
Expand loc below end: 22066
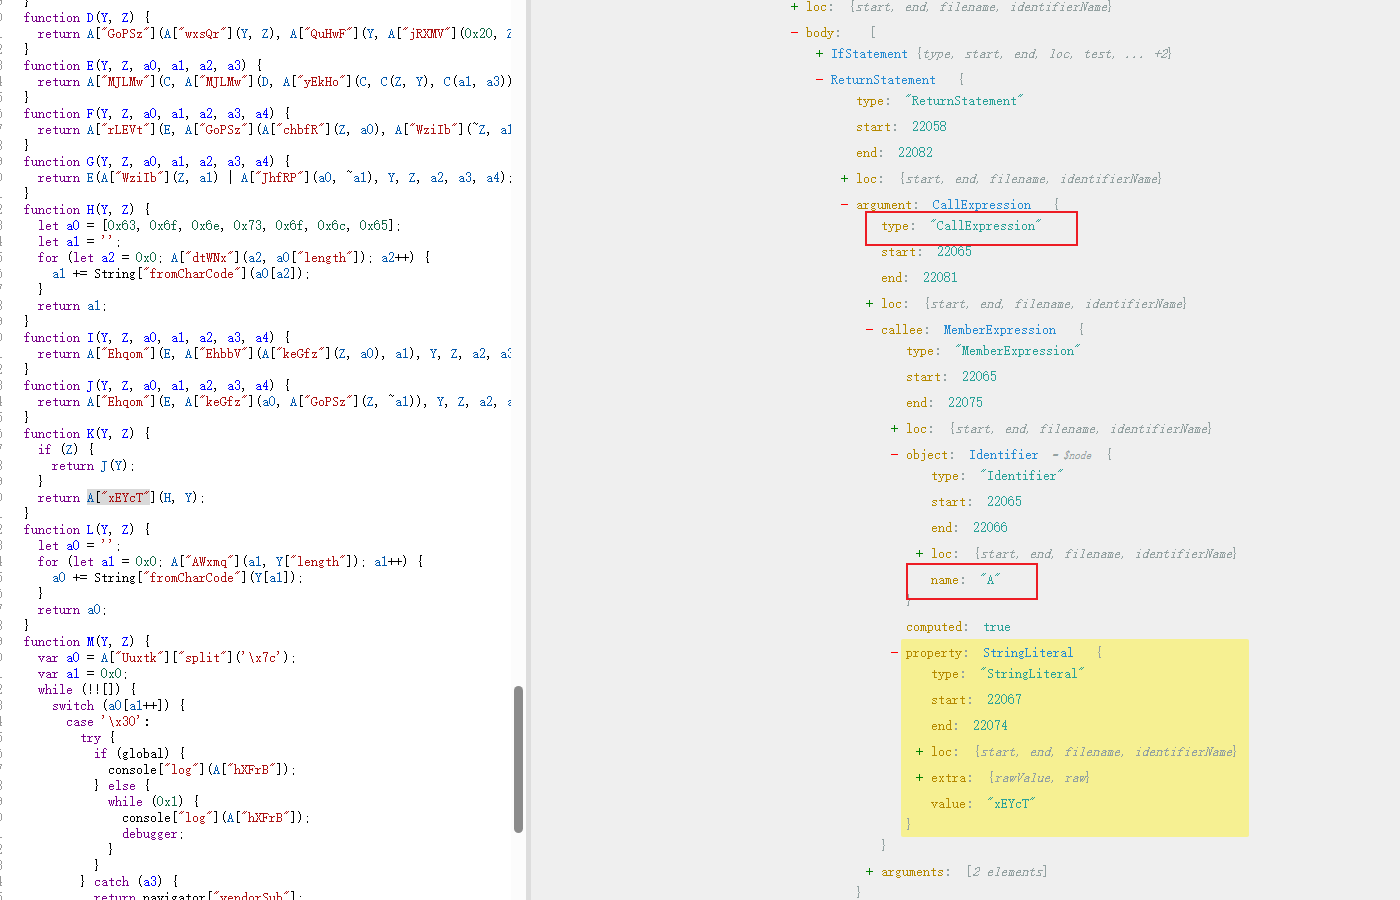pos(919,554)
